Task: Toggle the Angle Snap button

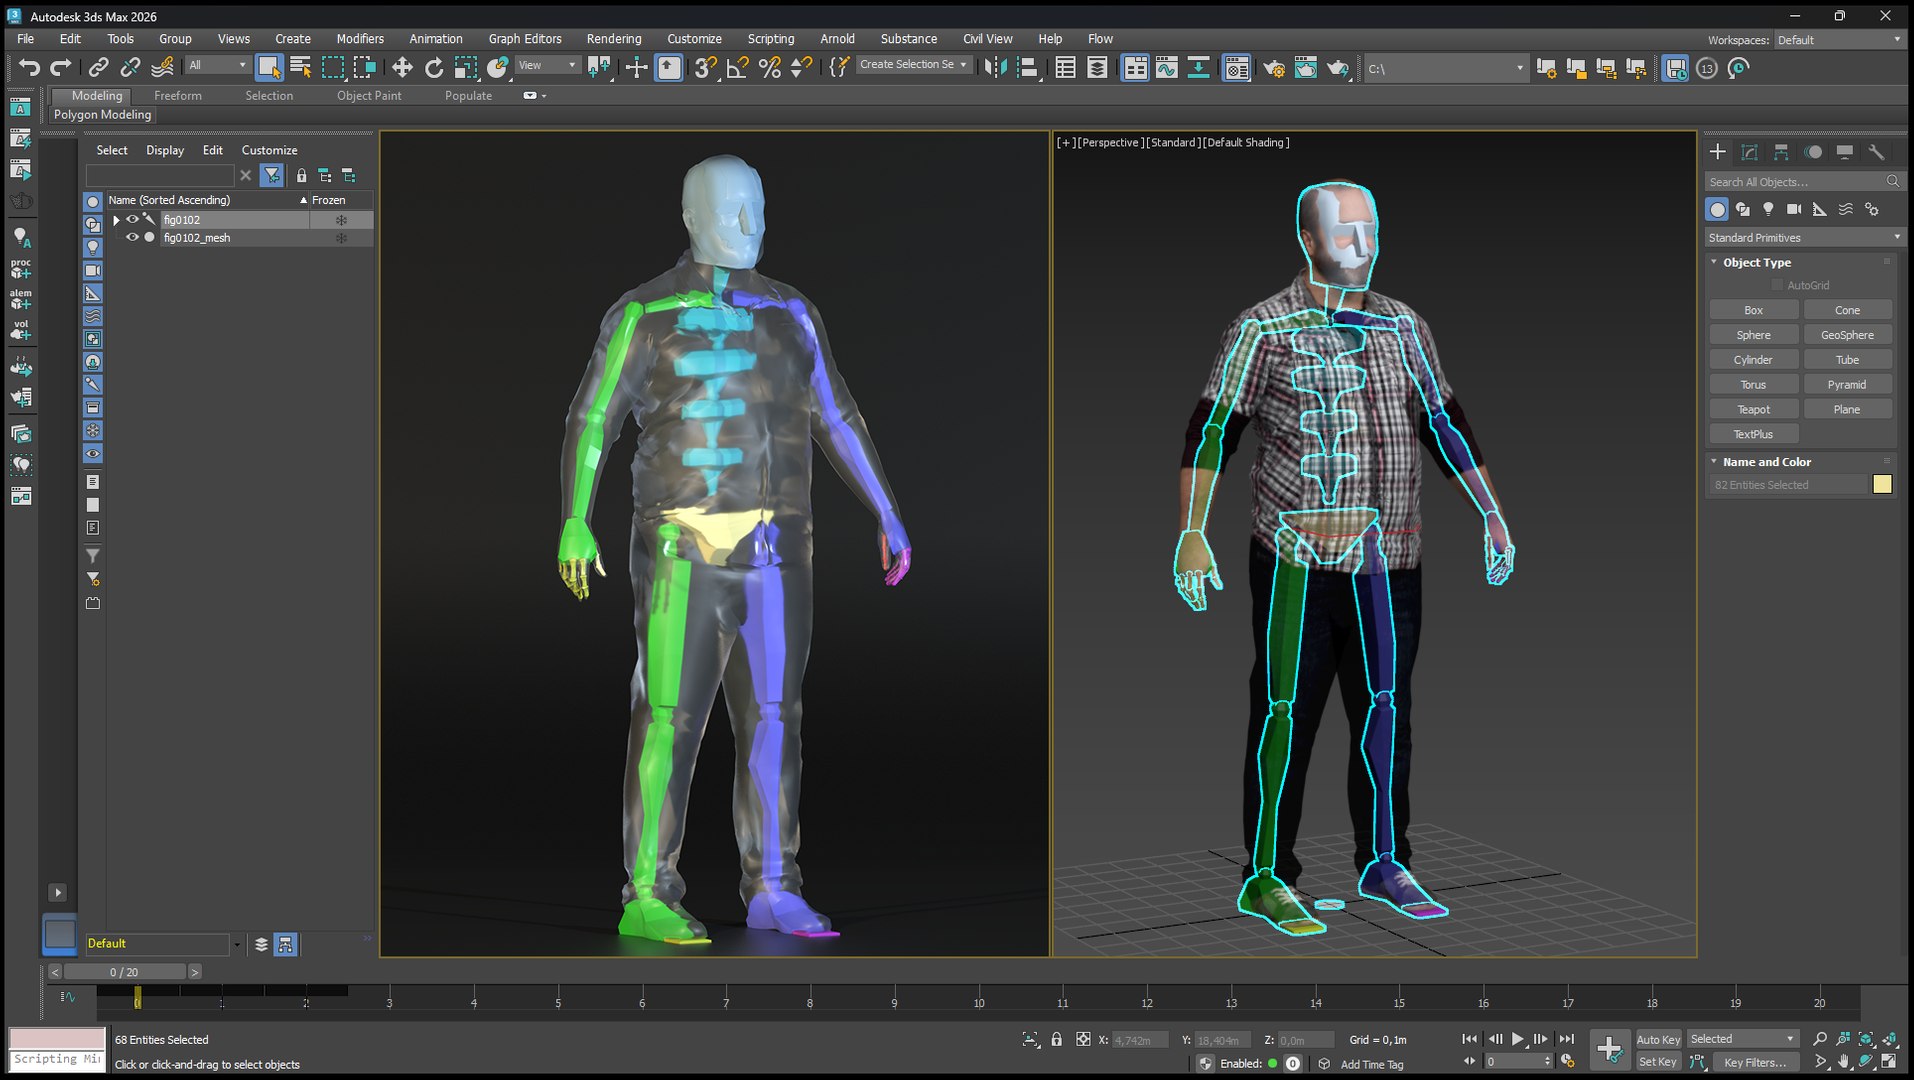Action: 738,68
